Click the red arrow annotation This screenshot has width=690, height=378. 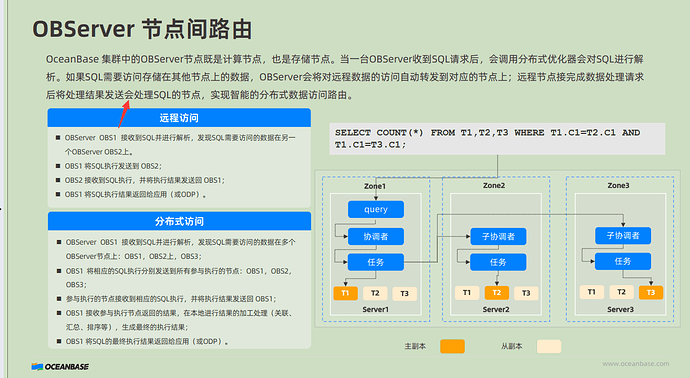click(124, 114)
